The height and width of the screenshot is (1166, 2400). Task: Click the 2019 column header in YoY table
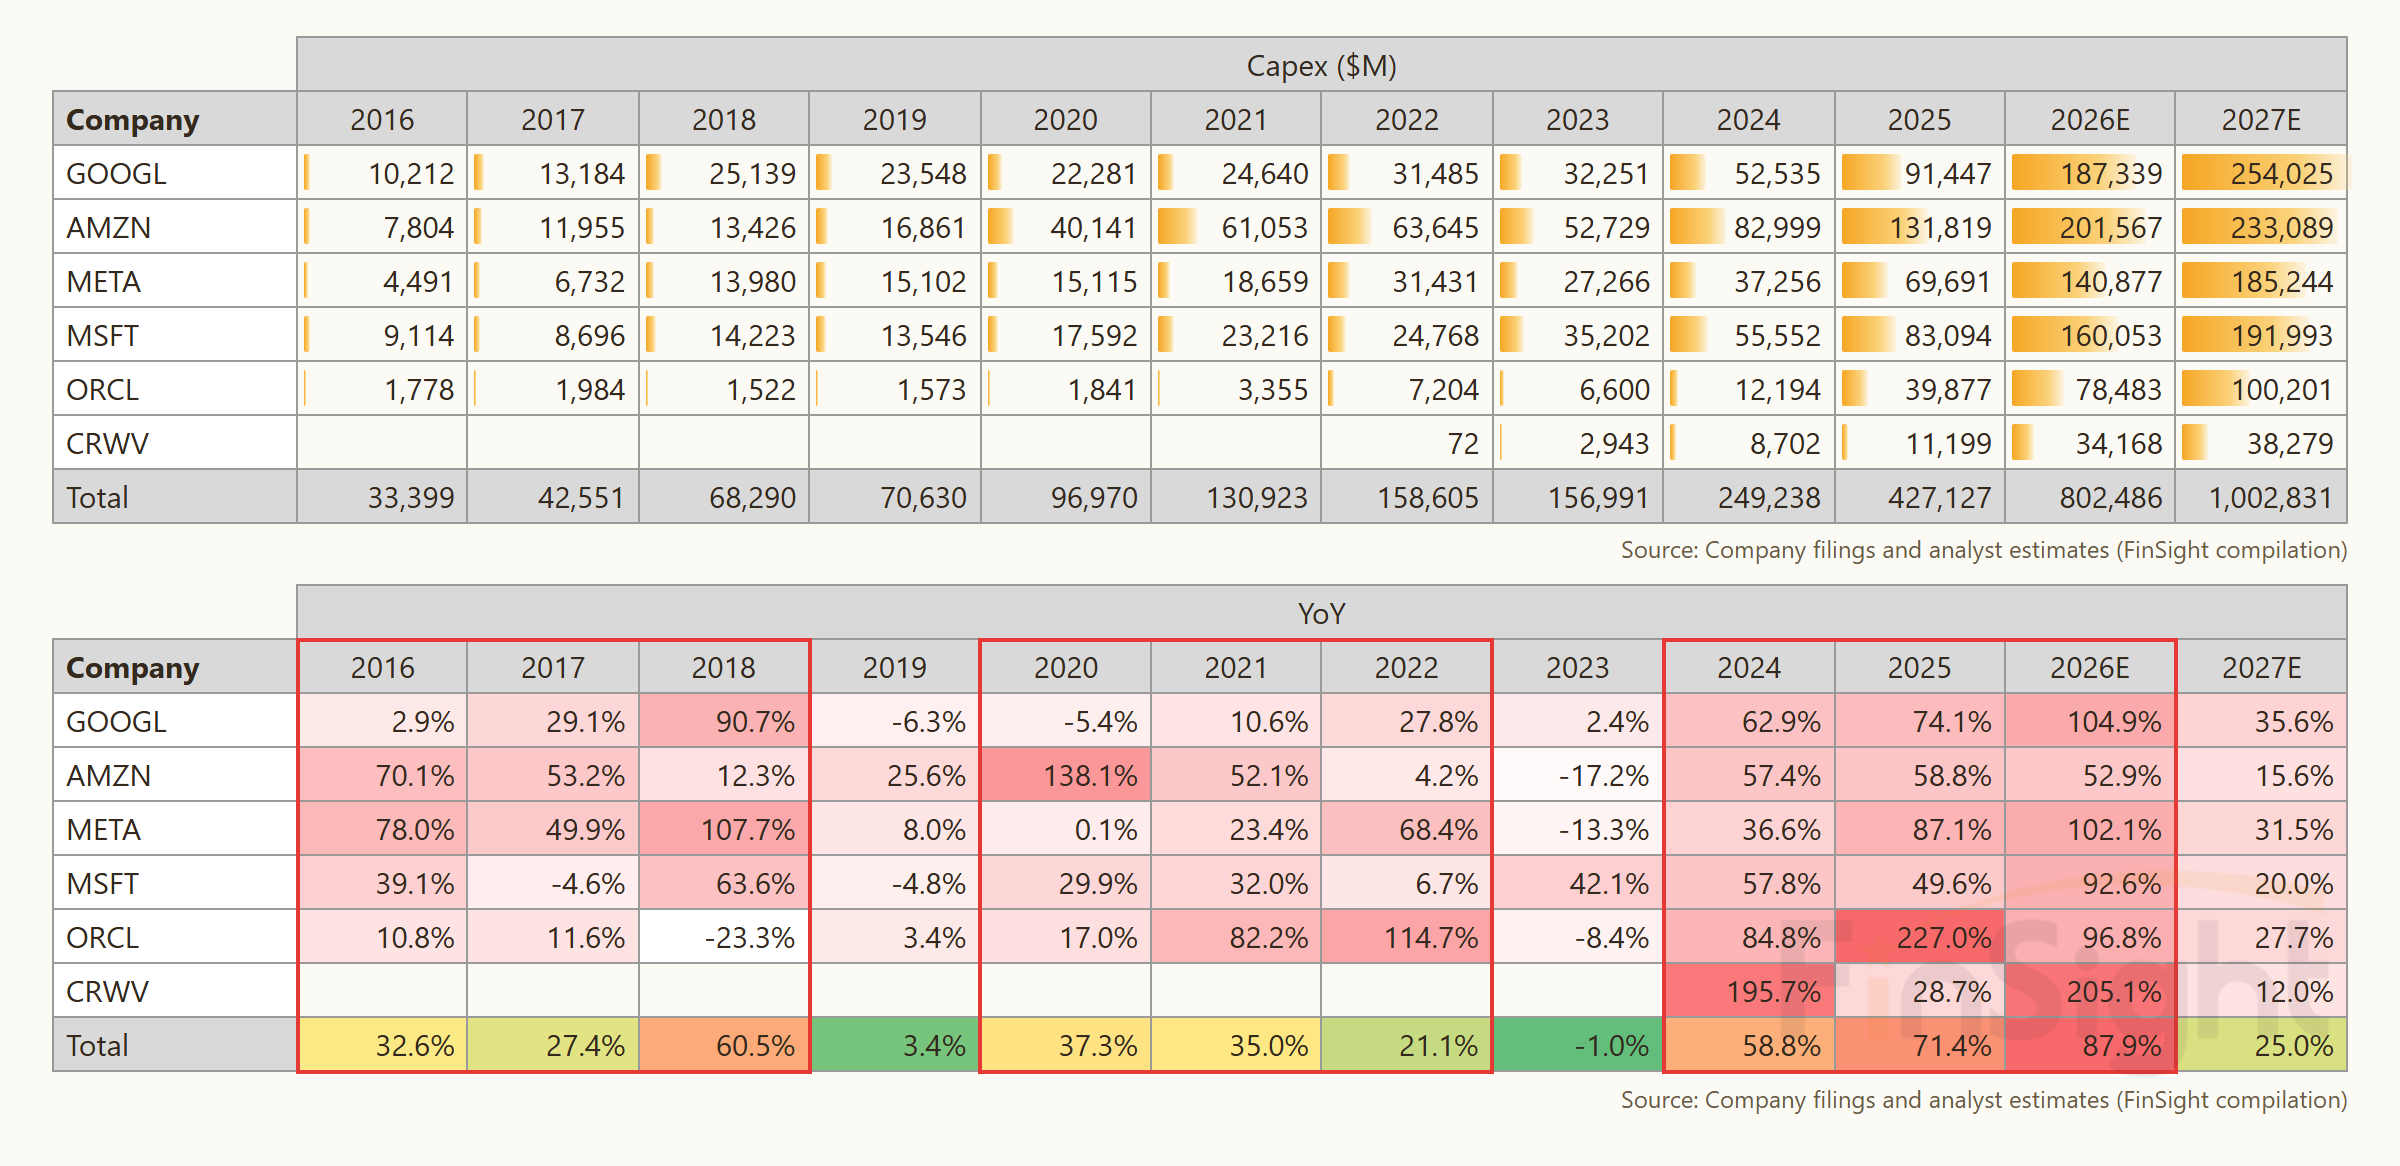point(895,667)
